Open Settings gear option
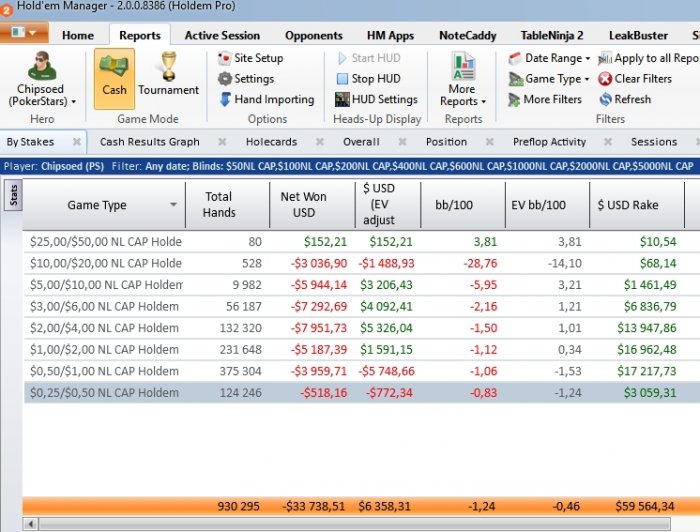Viewport: 700px width, 532px height. click(246, 79)
